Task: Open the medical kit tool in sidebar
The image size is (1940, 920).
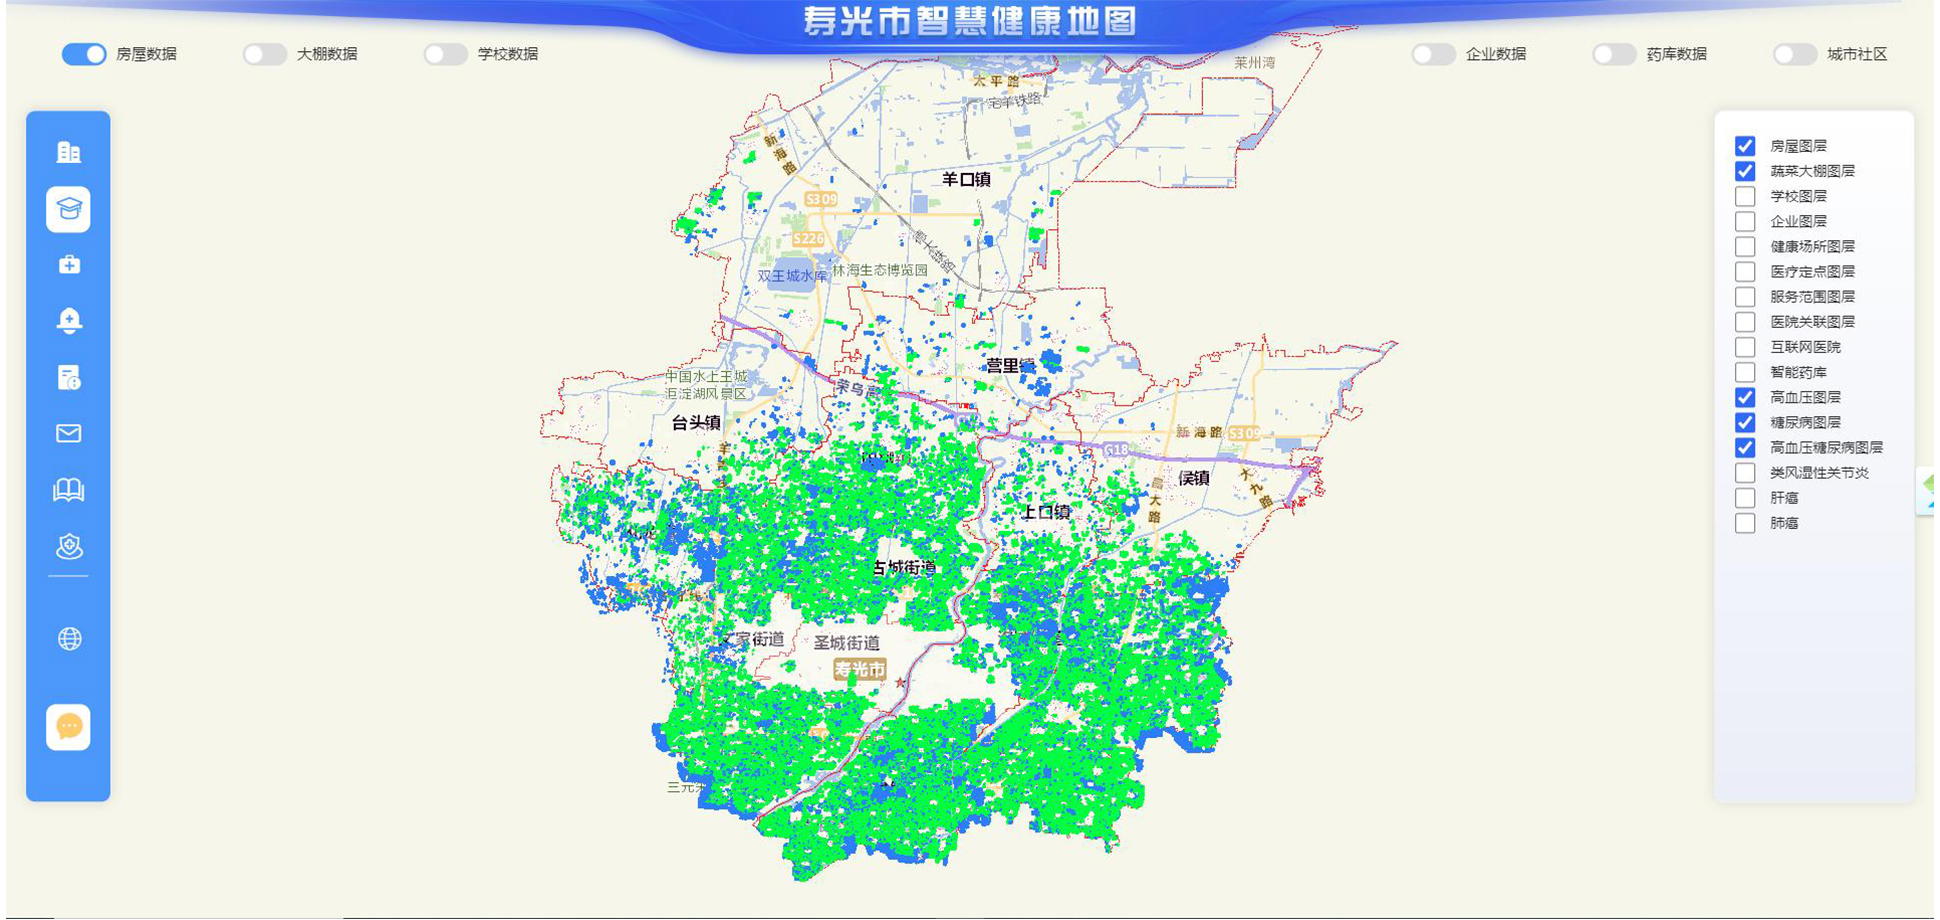Action: [68, 265]
